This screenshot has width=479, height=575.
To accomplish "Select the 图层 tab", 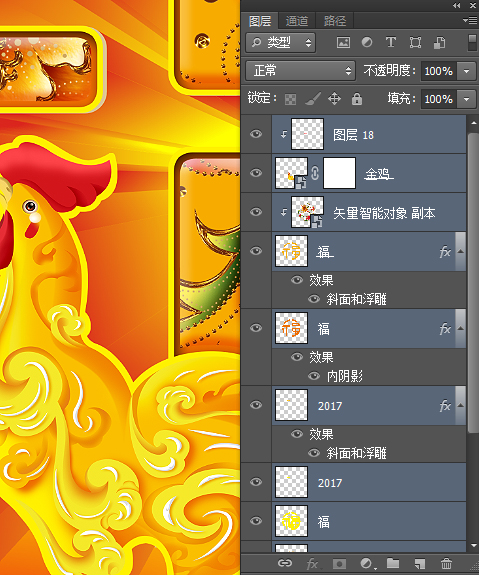I will 260,21.
